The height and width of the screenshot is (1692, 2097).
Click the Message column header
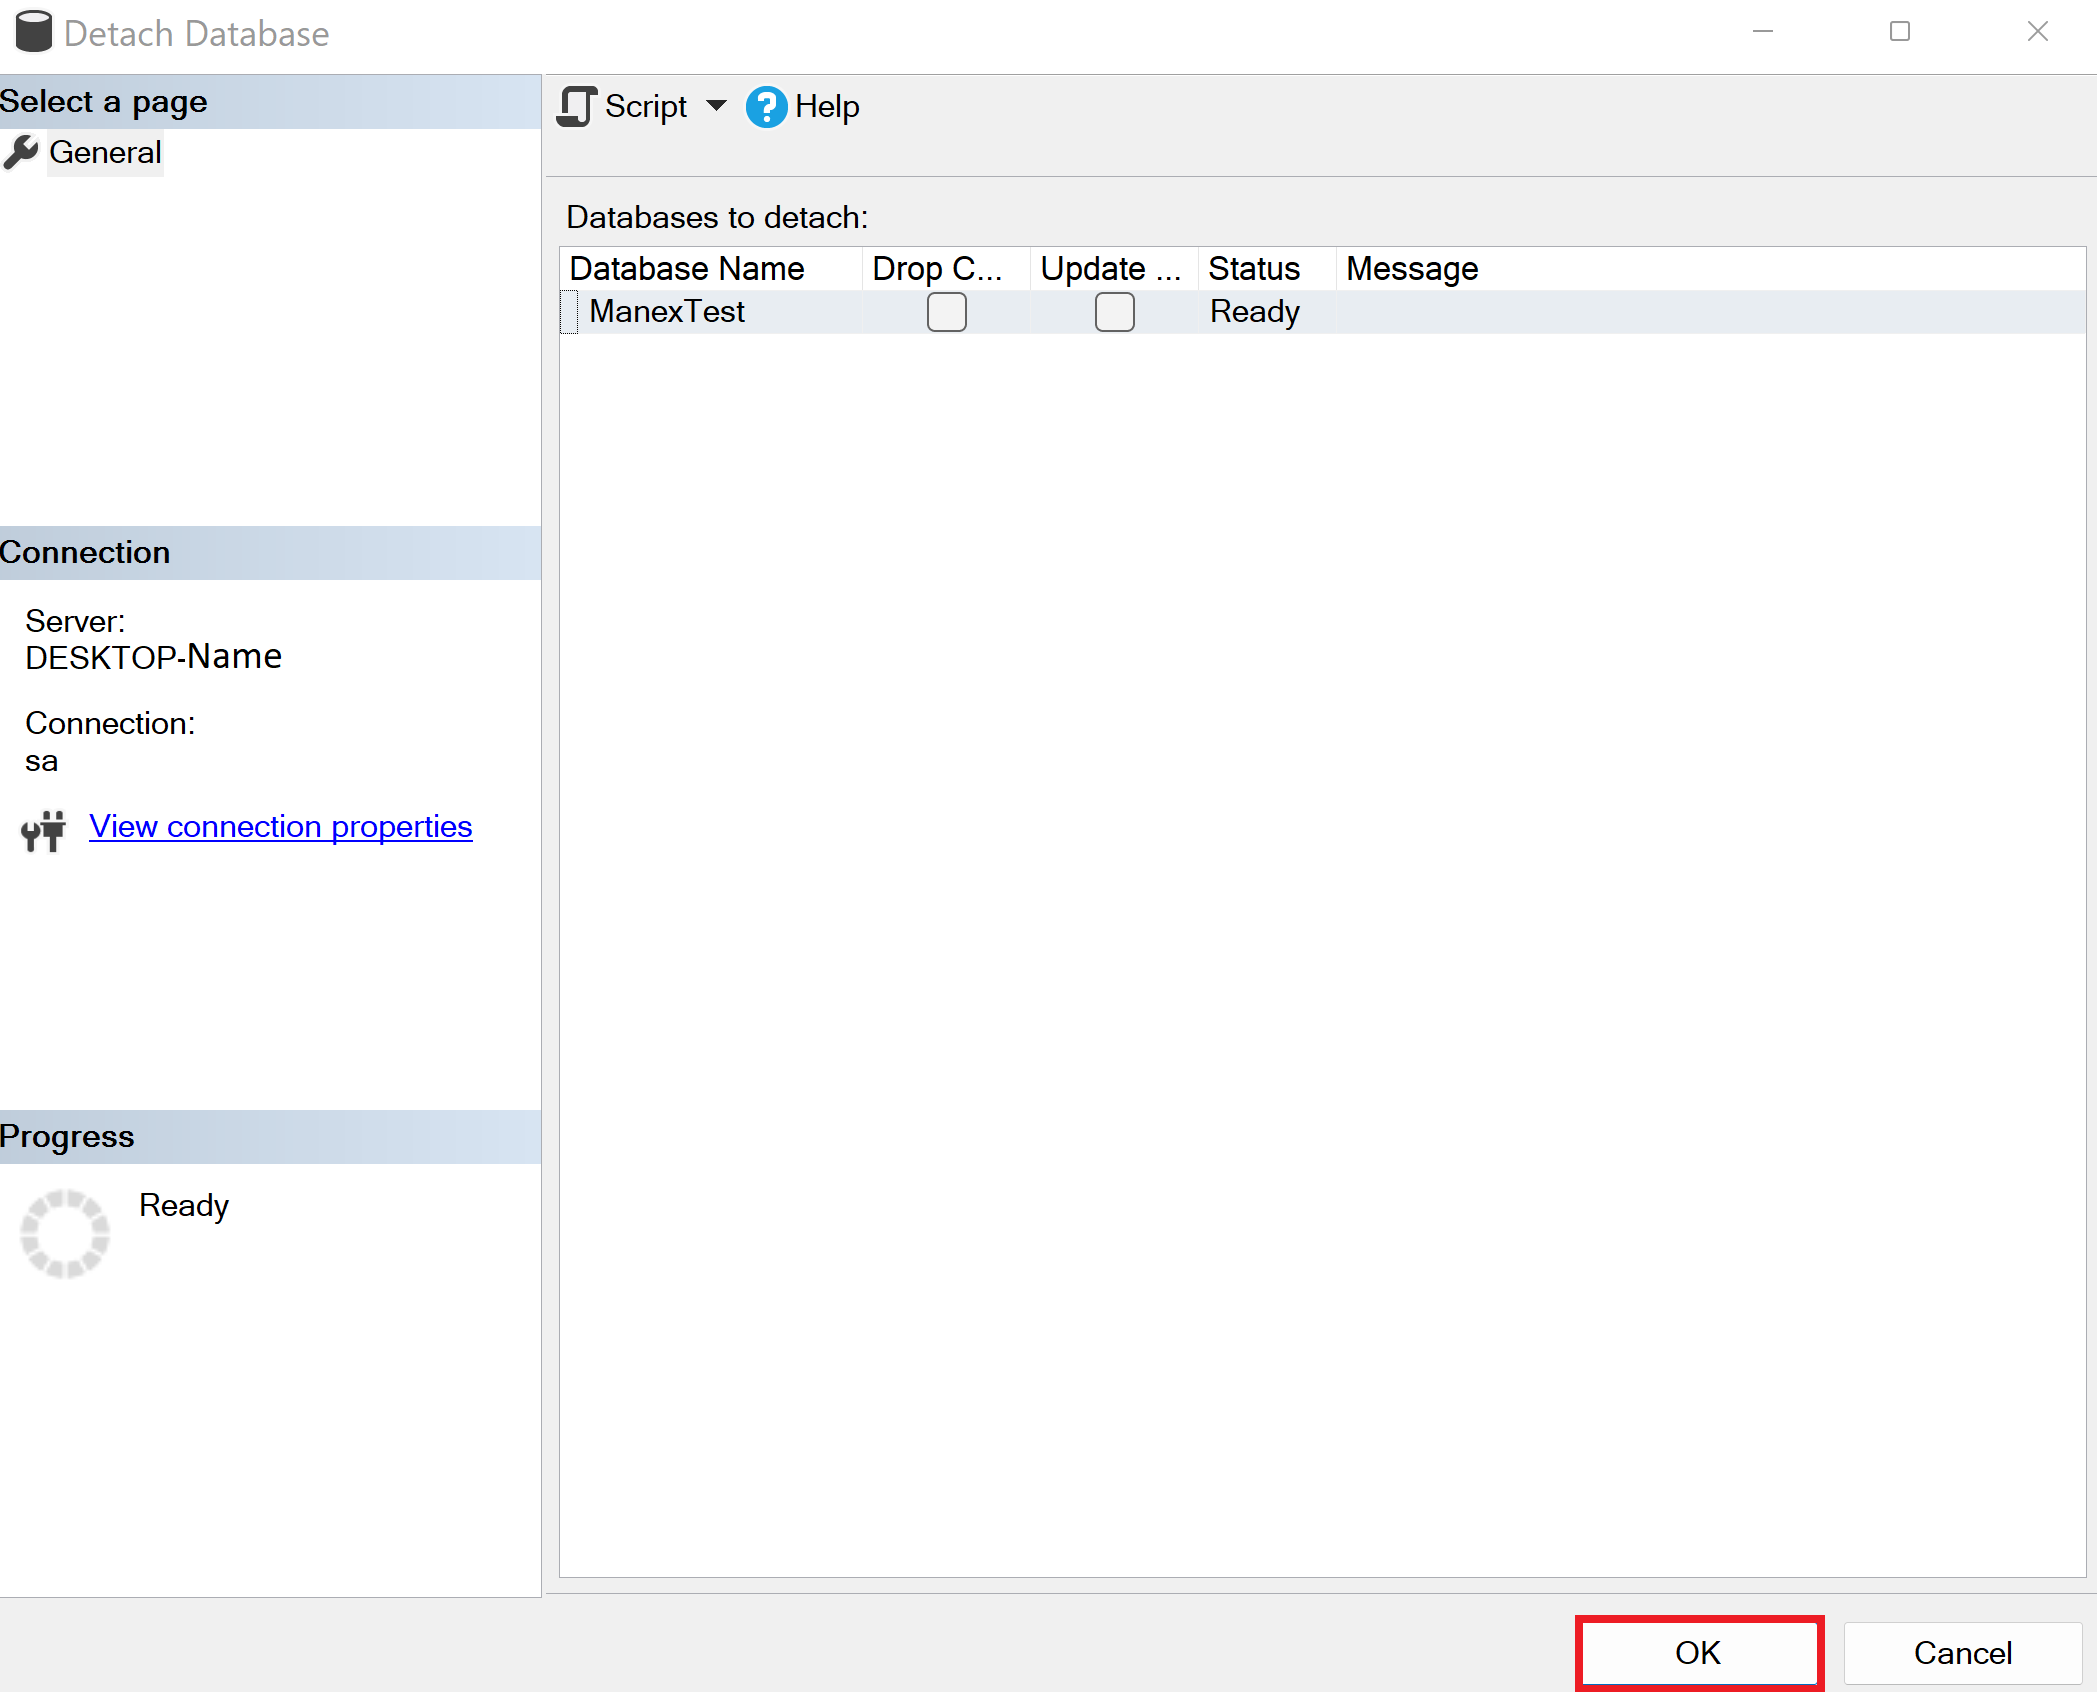click(1412, 269)
